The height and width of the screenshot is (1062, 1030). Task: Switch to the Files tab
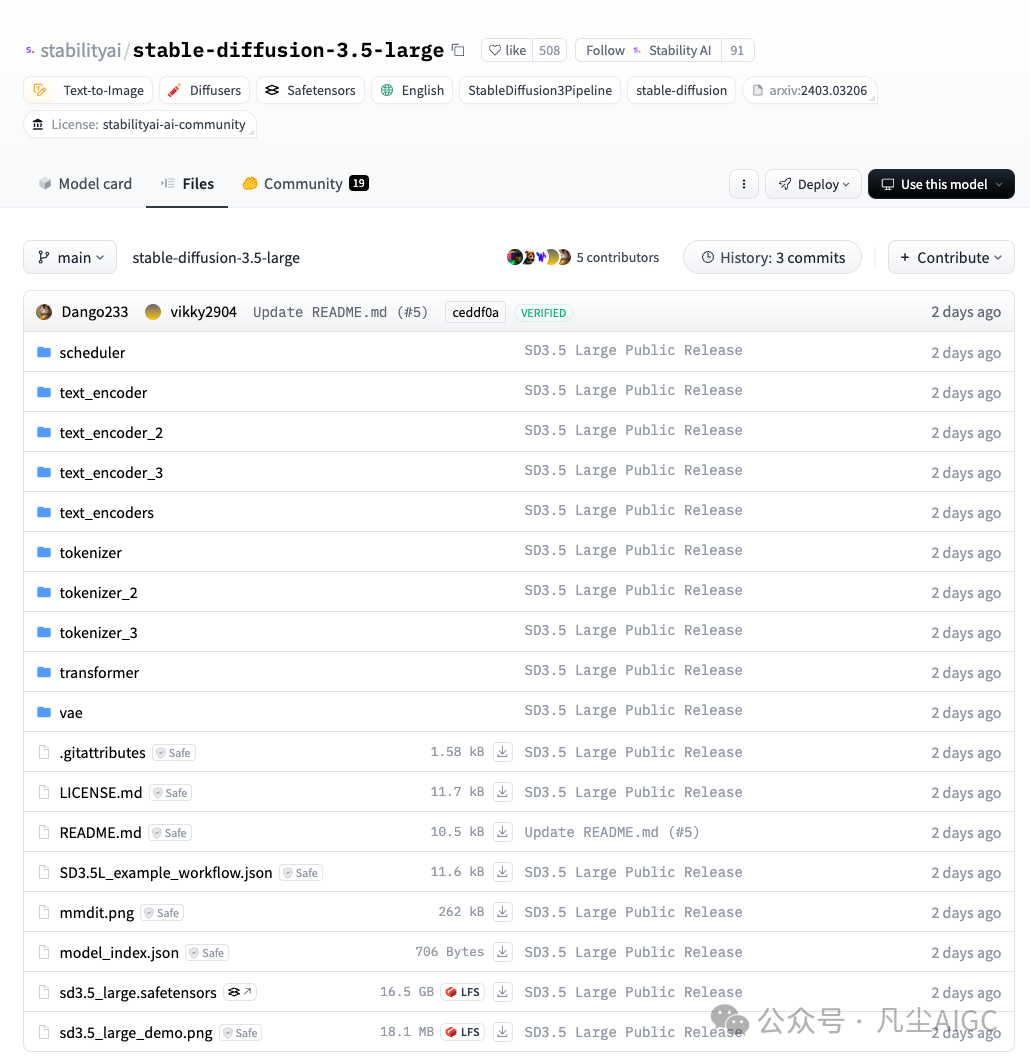tap(188, 184)
